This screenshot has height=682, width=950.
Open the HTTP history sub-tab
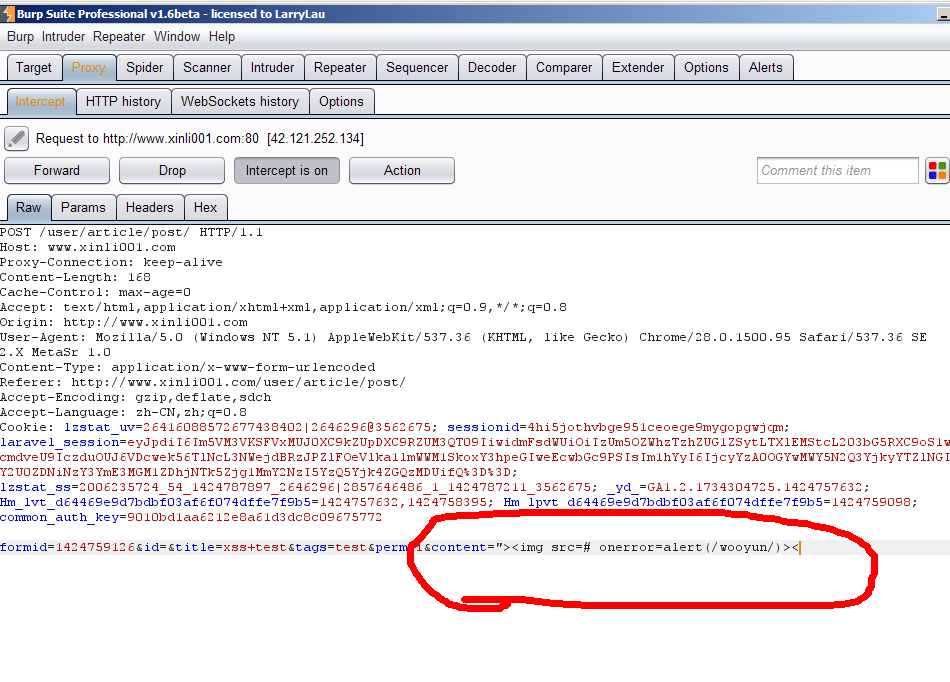point(124,101)
